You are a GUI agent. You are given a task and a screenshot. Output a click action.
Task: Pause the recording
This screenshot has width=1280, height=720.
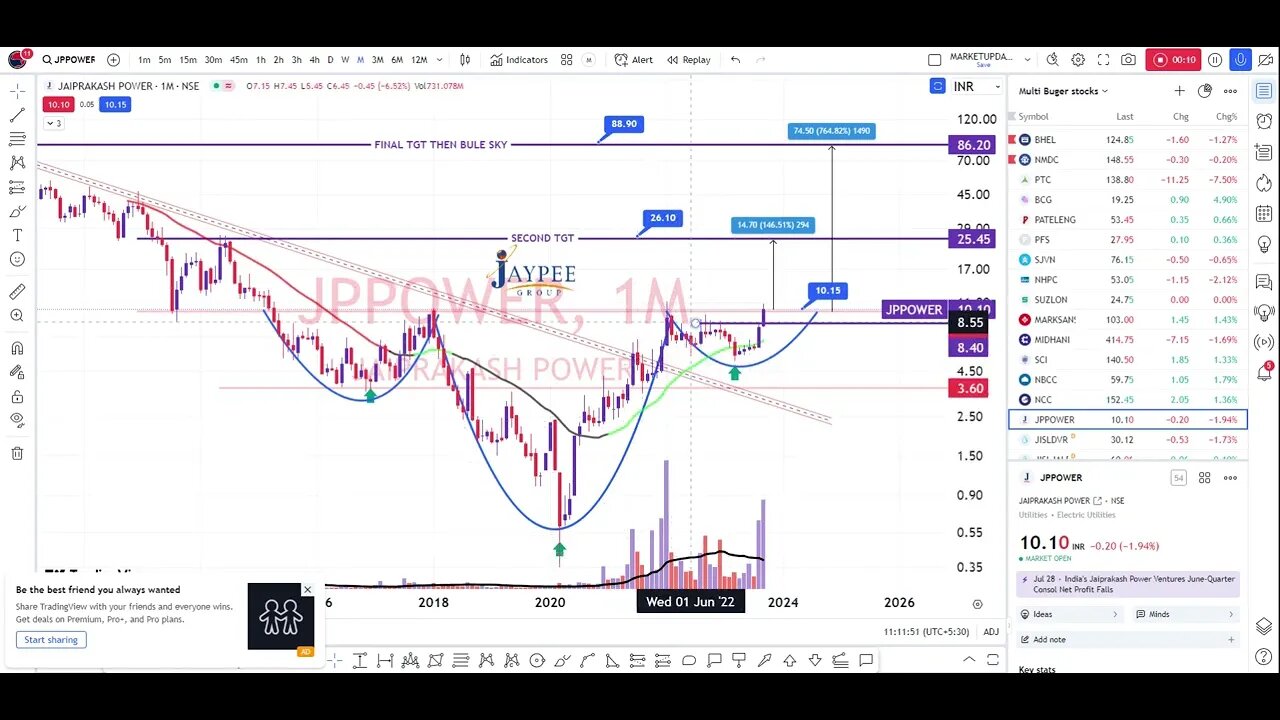coord(1215,60)
